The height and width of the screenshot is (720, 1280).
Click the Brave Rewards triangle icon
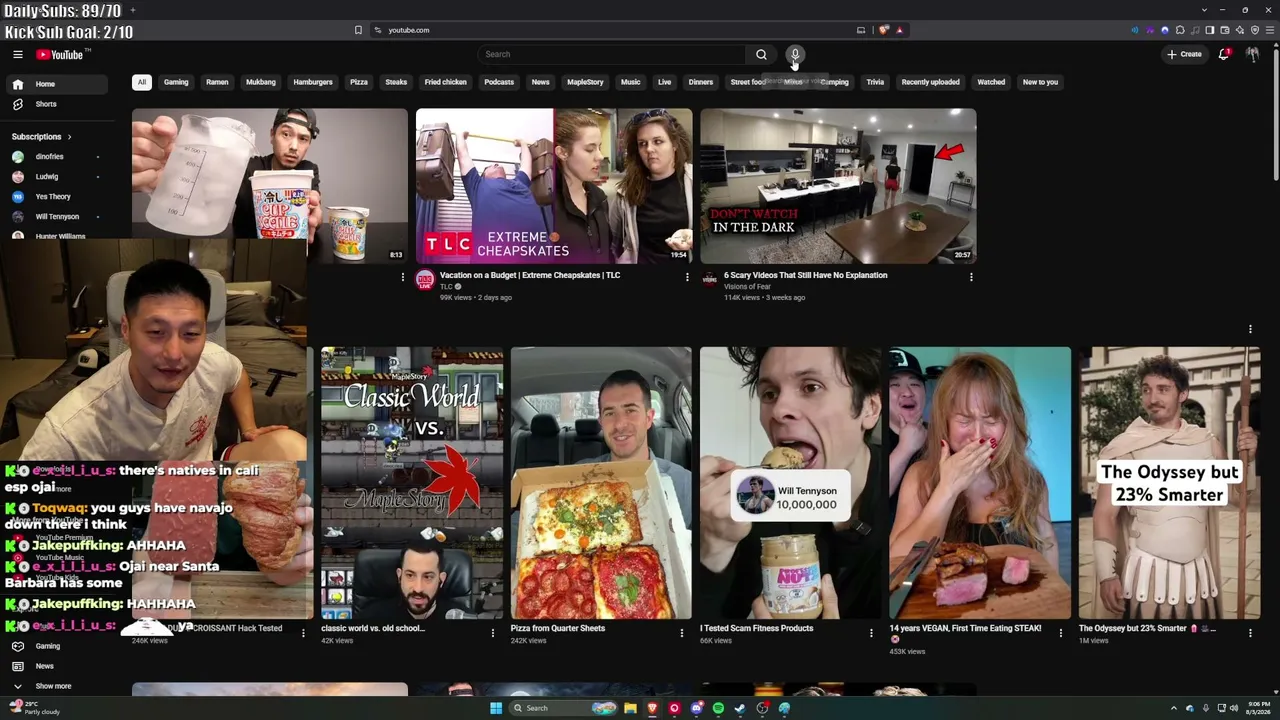[899, 30]
